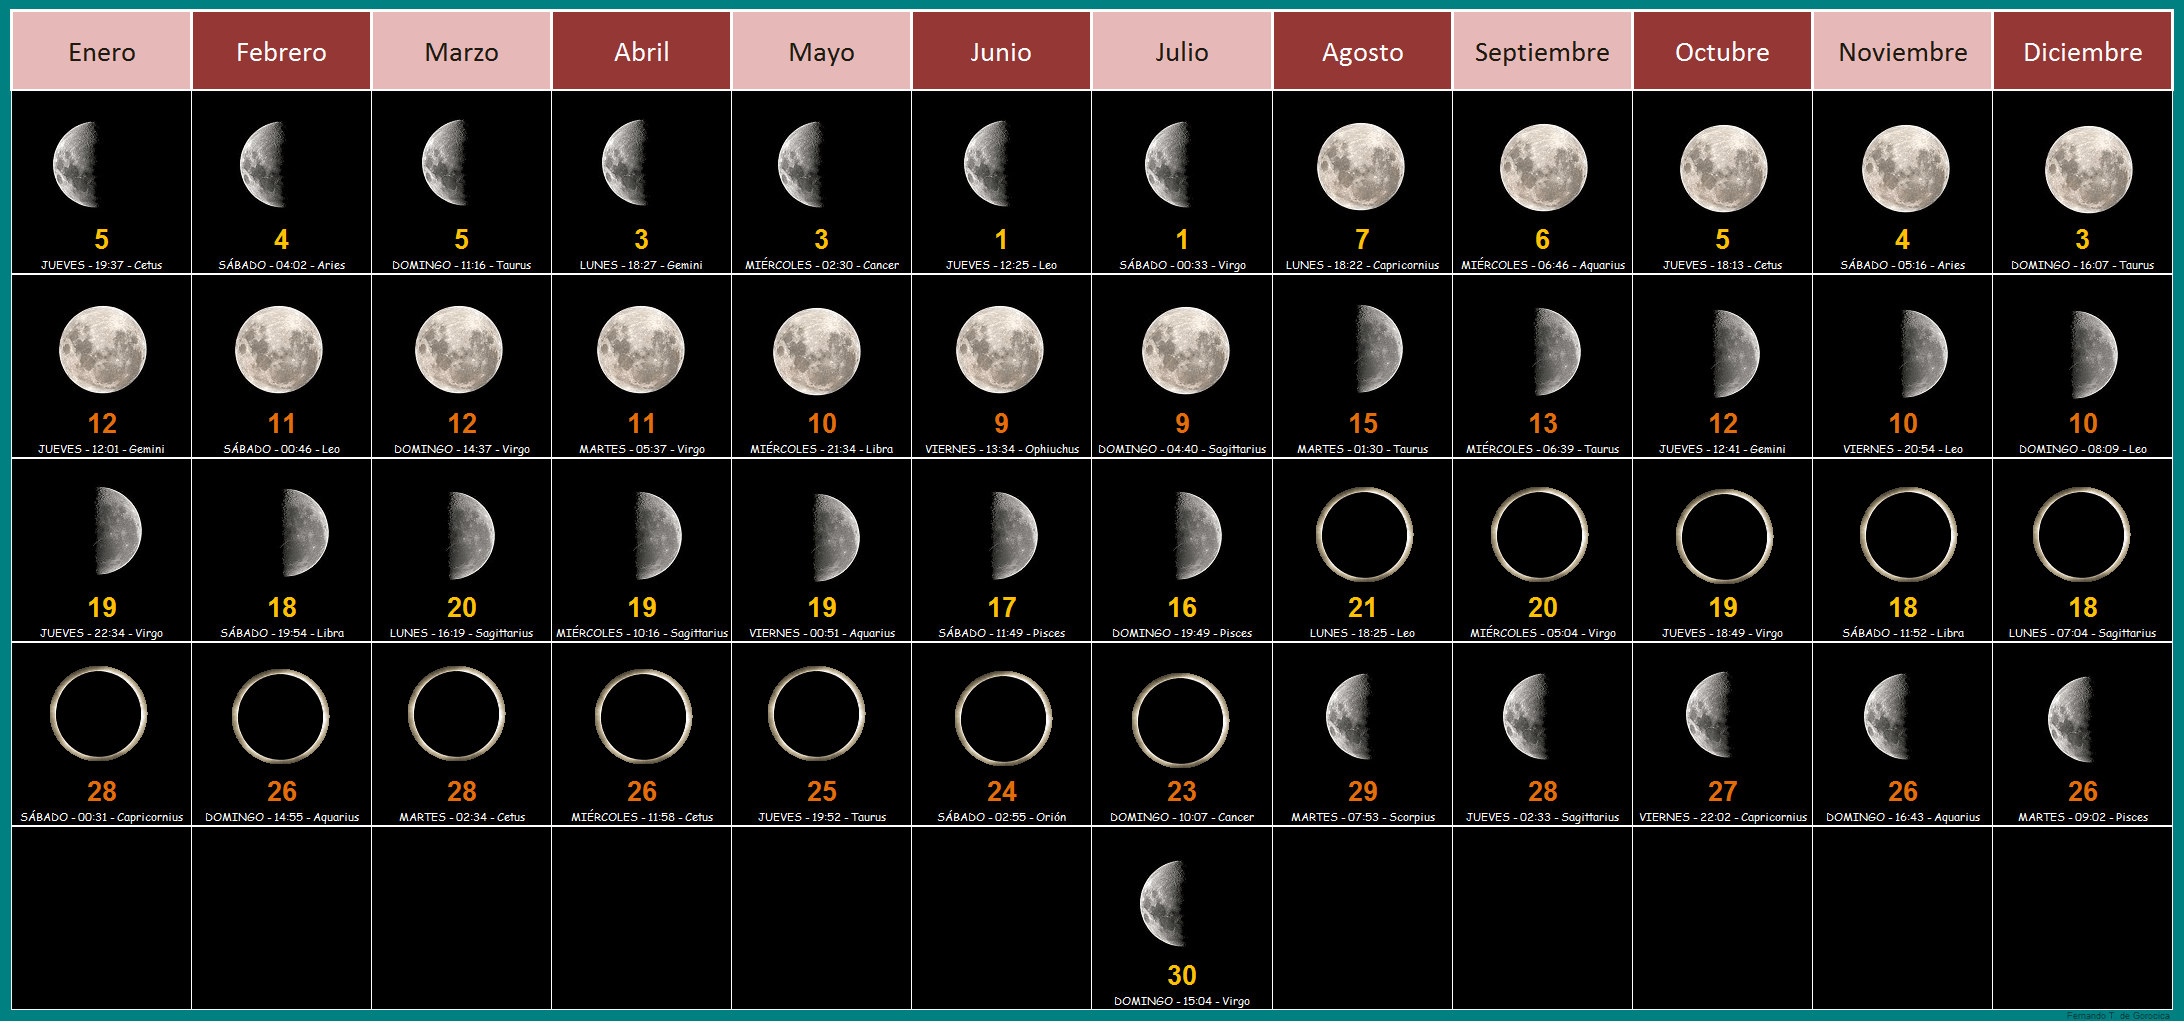Click the Enero month header

pos(101,51)
